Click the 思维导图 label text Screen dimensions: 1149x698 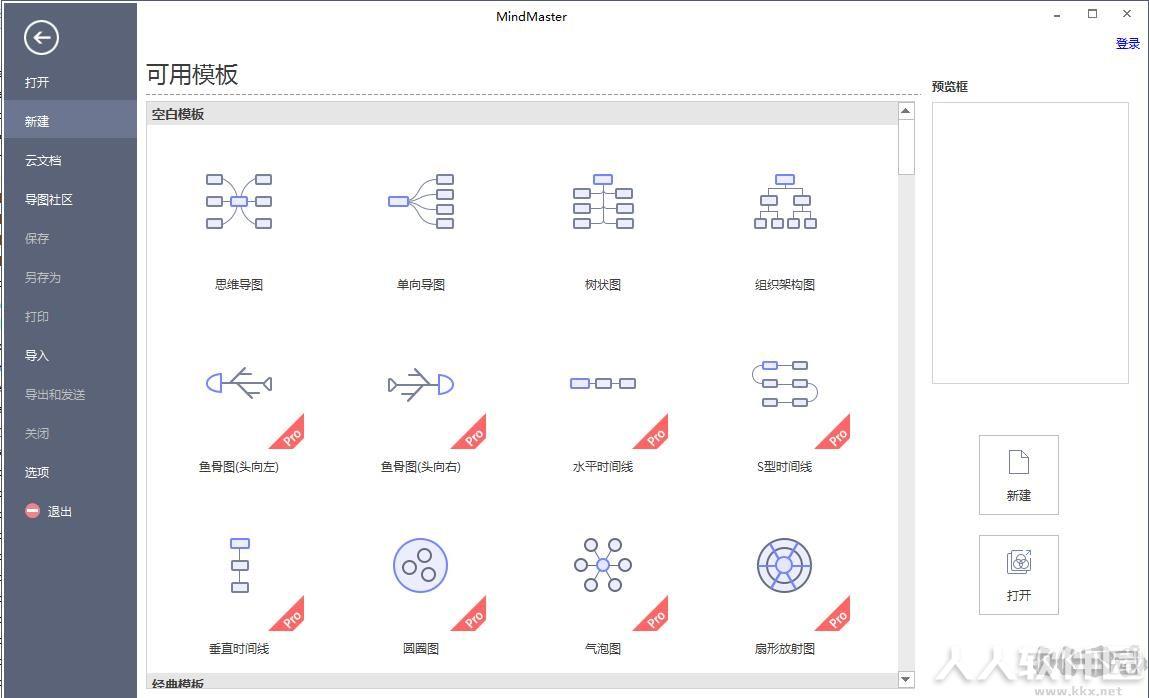[239, 284]
